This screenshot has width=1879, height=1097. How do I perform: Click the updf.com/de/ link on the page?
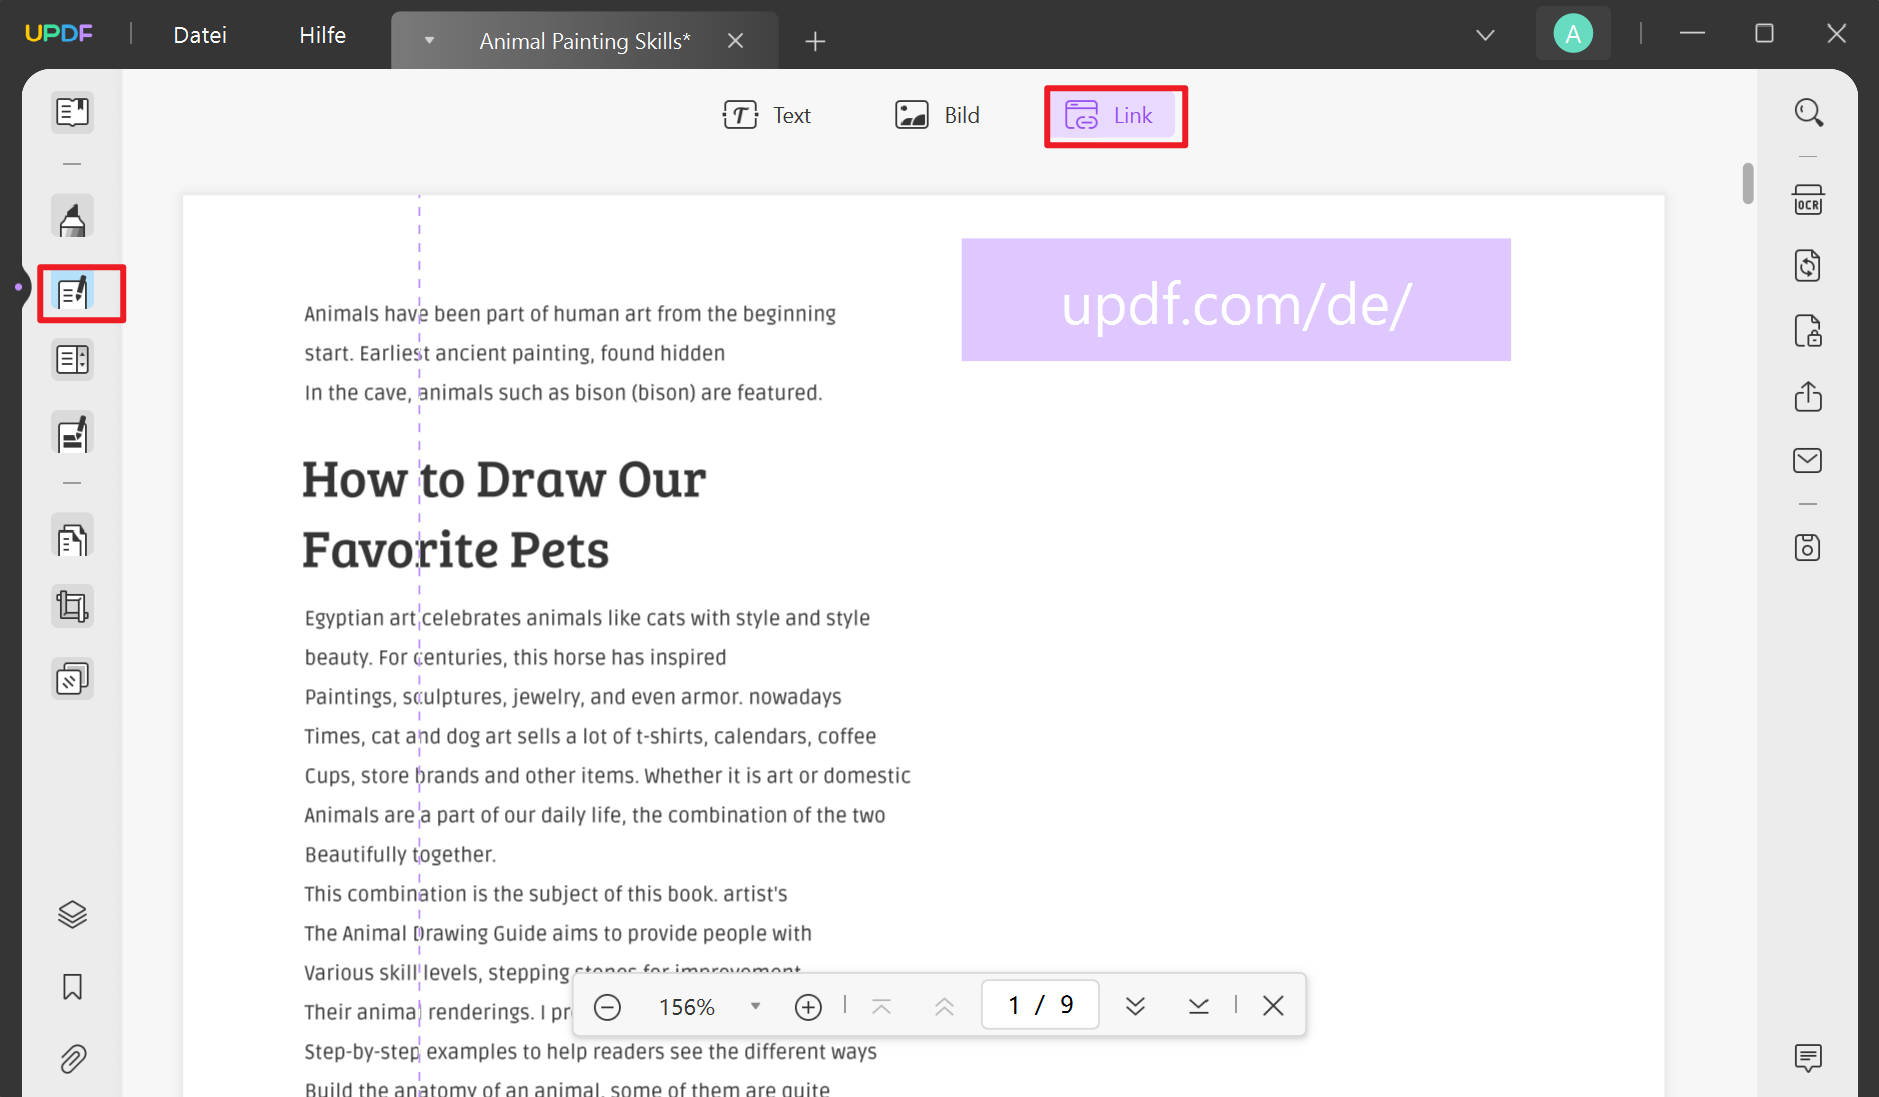[x=1236, y=300]
